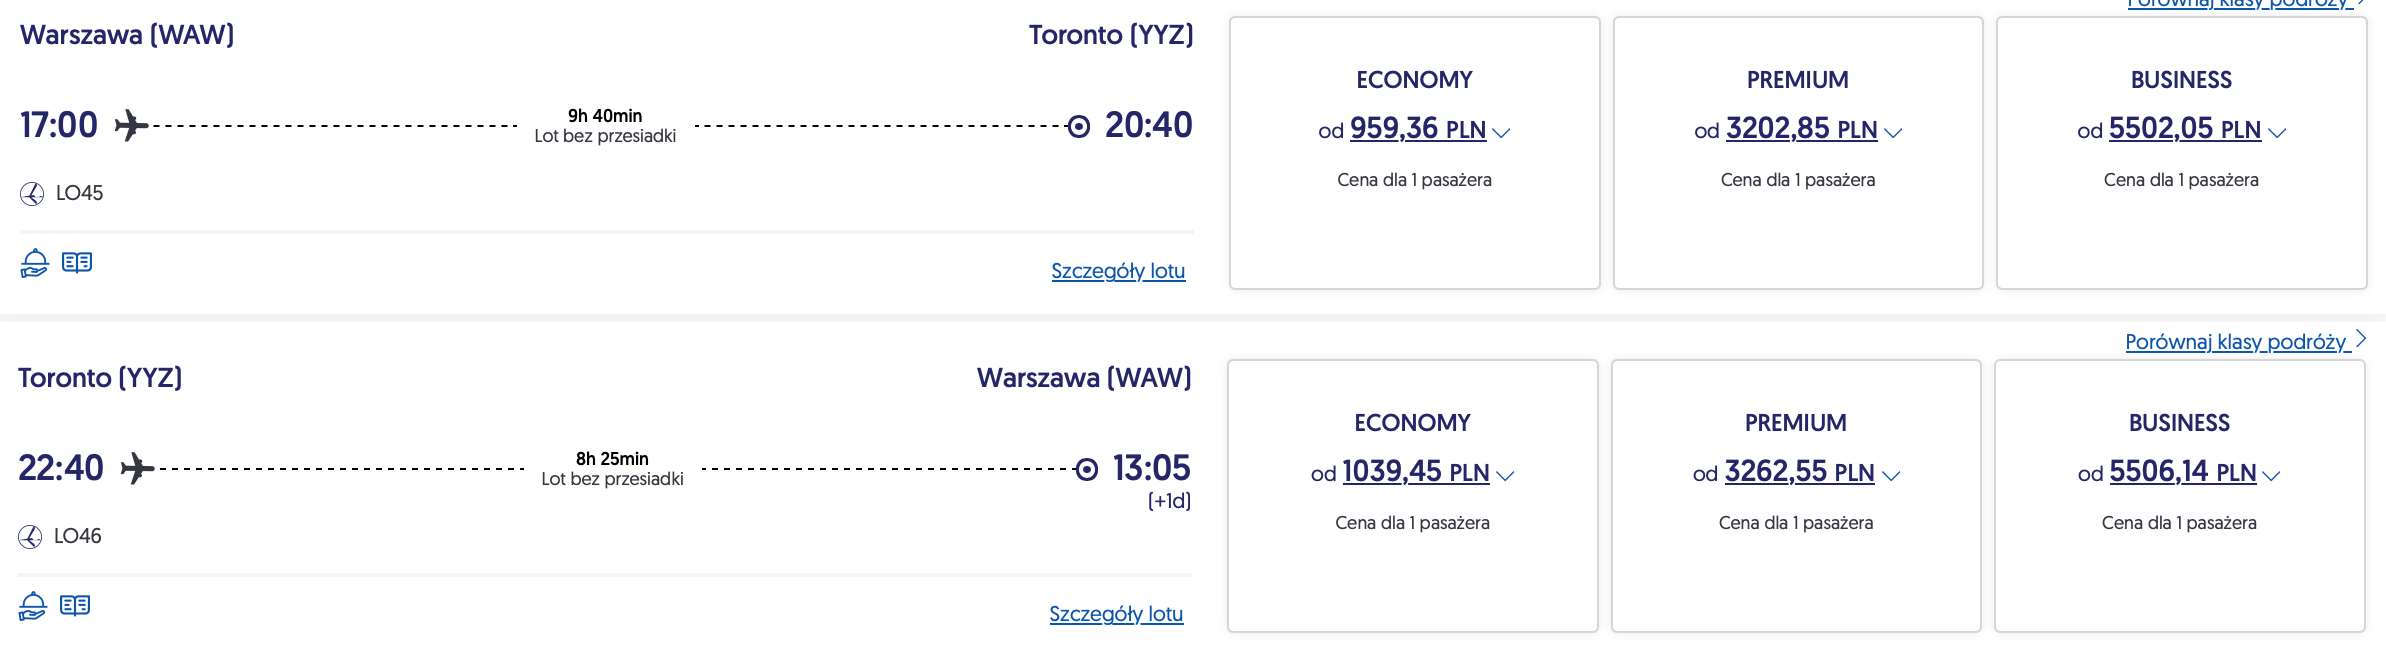Click the arrival marker icon beside 20:40
The image size is (2386, 652).
(x=1078, y=126)
